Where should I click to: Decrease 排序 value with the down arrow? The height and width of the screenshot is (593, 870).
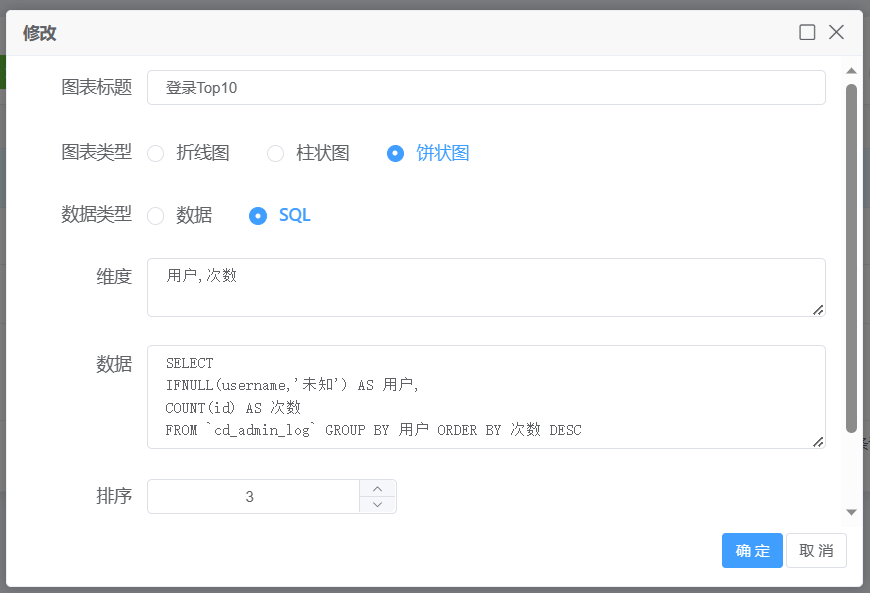377,505
